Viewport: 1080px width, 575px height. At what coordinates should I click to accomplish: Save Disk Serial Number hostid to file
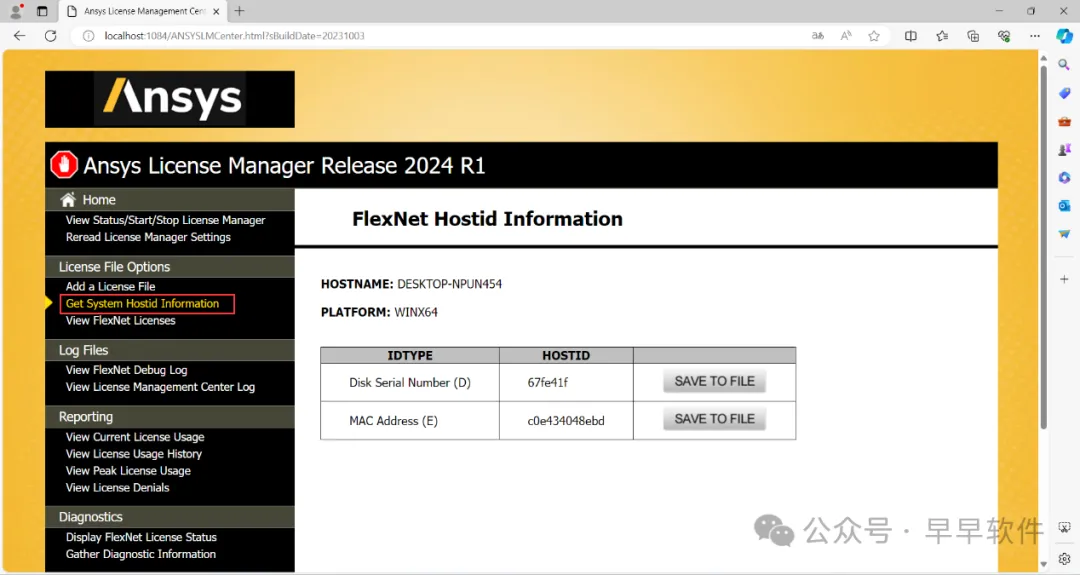714,381
